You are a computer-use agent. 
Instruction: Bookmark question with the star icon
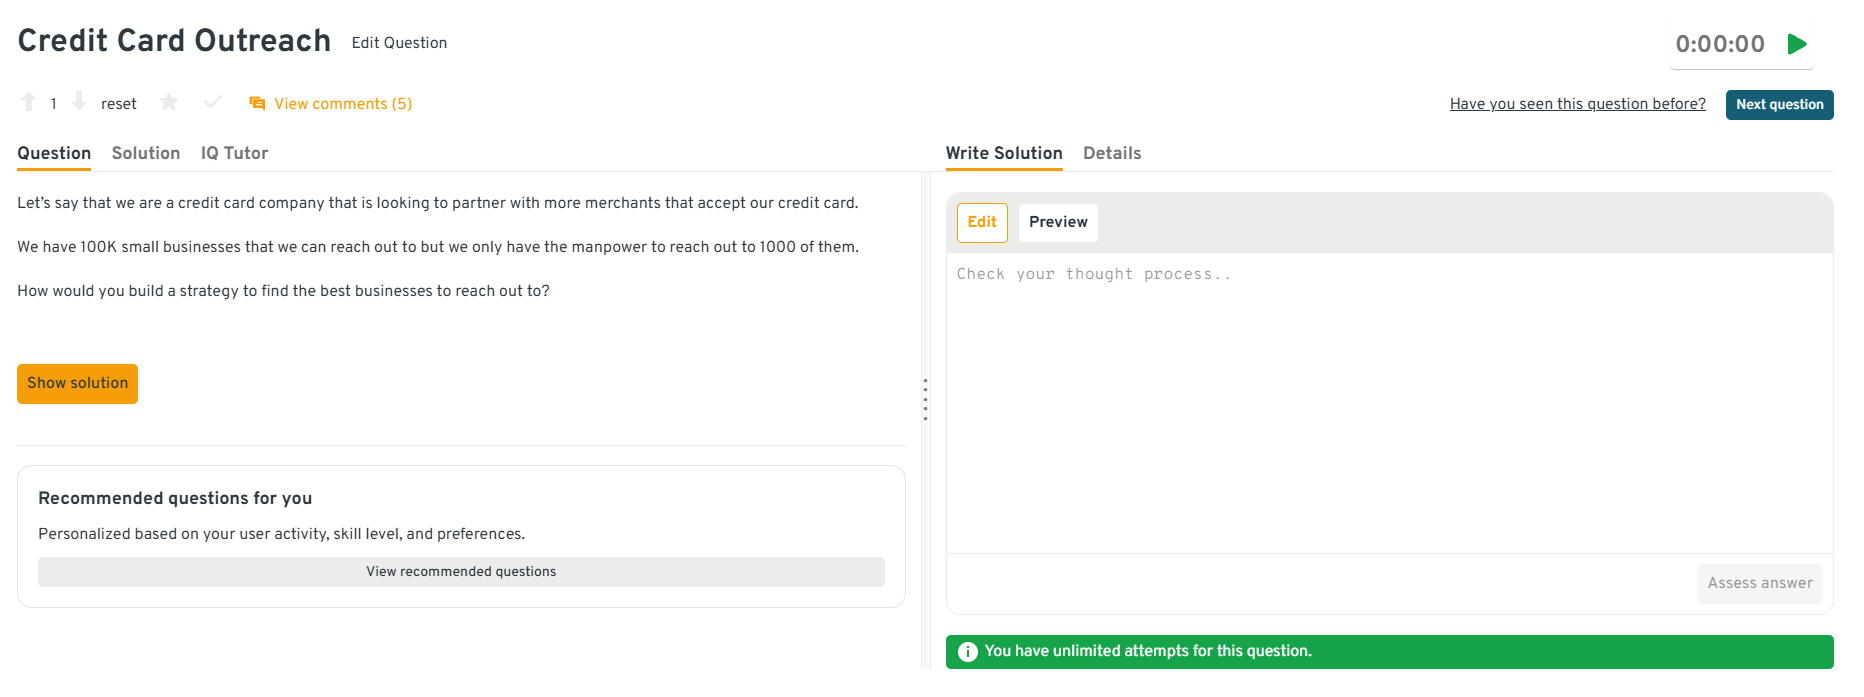coord(169,102)
